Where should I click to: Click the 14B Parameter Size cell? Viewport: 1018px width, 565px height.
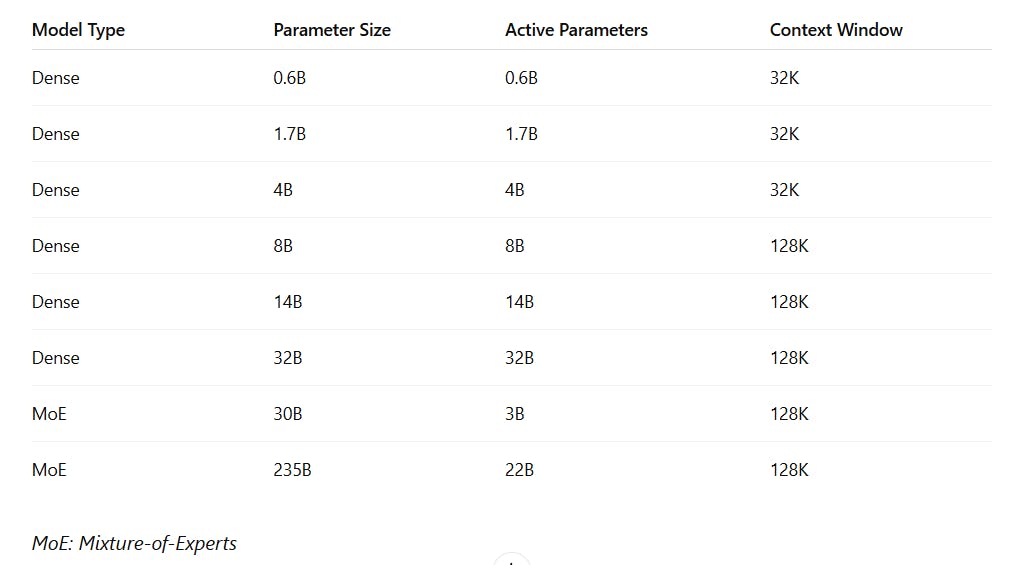click(x=288, y=302)
